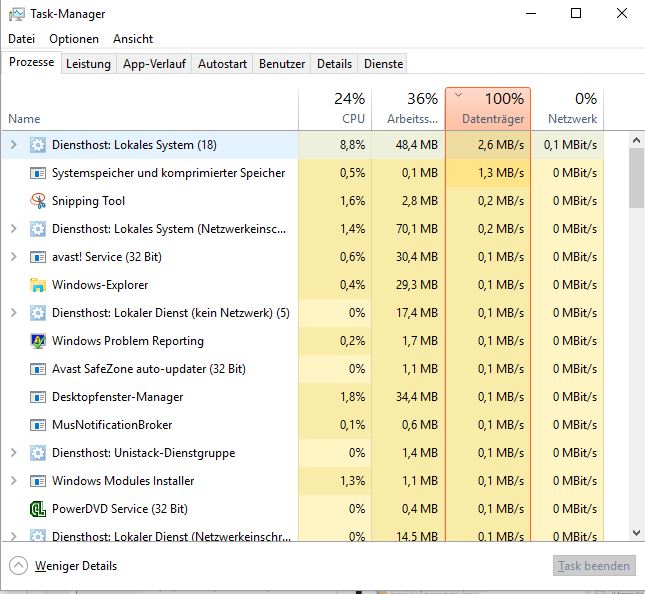Click the gear icon of Diensthost: Lokales System (18)
This screenshot has height=594, width=645.
coord(38,145)
